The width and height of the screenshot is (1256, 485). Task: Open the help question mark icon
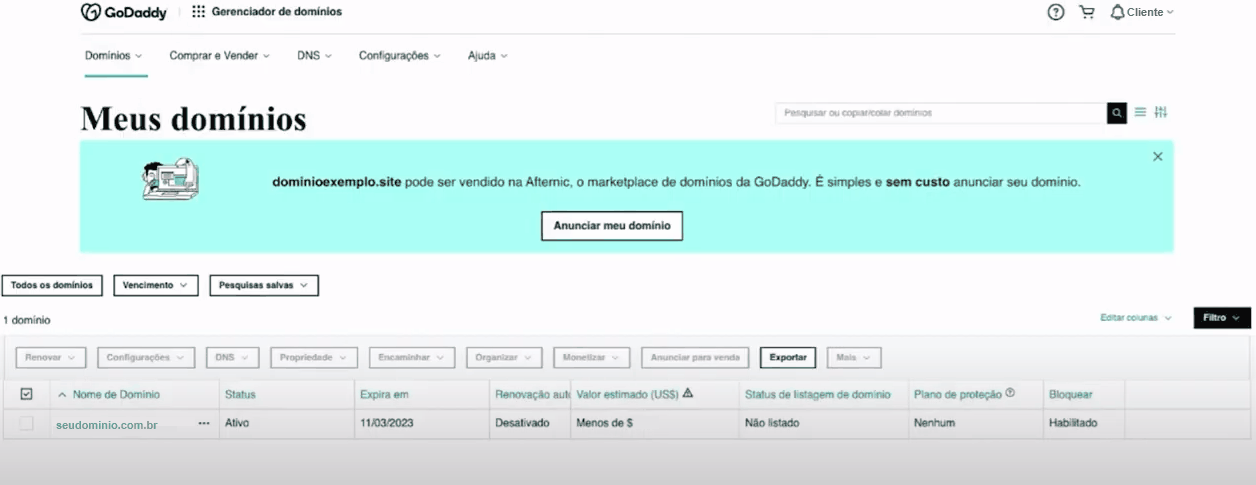pos(1056,12)
